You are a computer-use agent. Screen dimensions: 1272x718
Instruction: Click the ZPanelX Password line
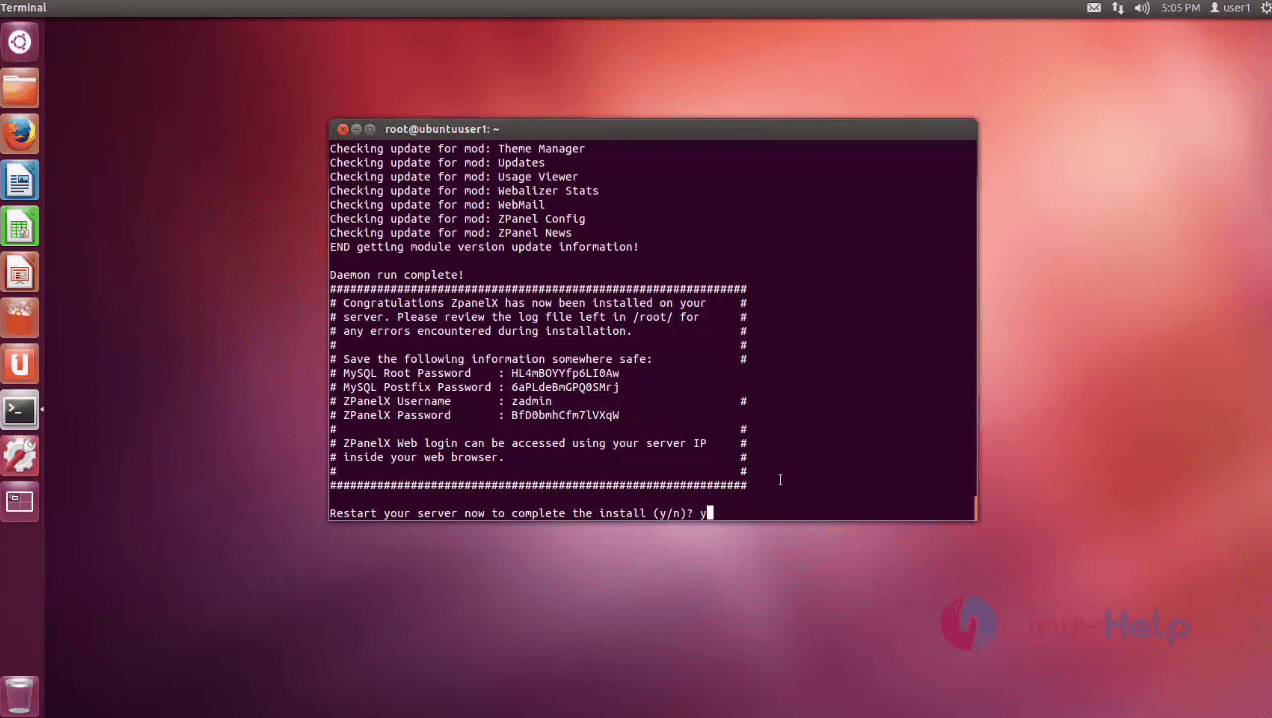coord(475,415)
